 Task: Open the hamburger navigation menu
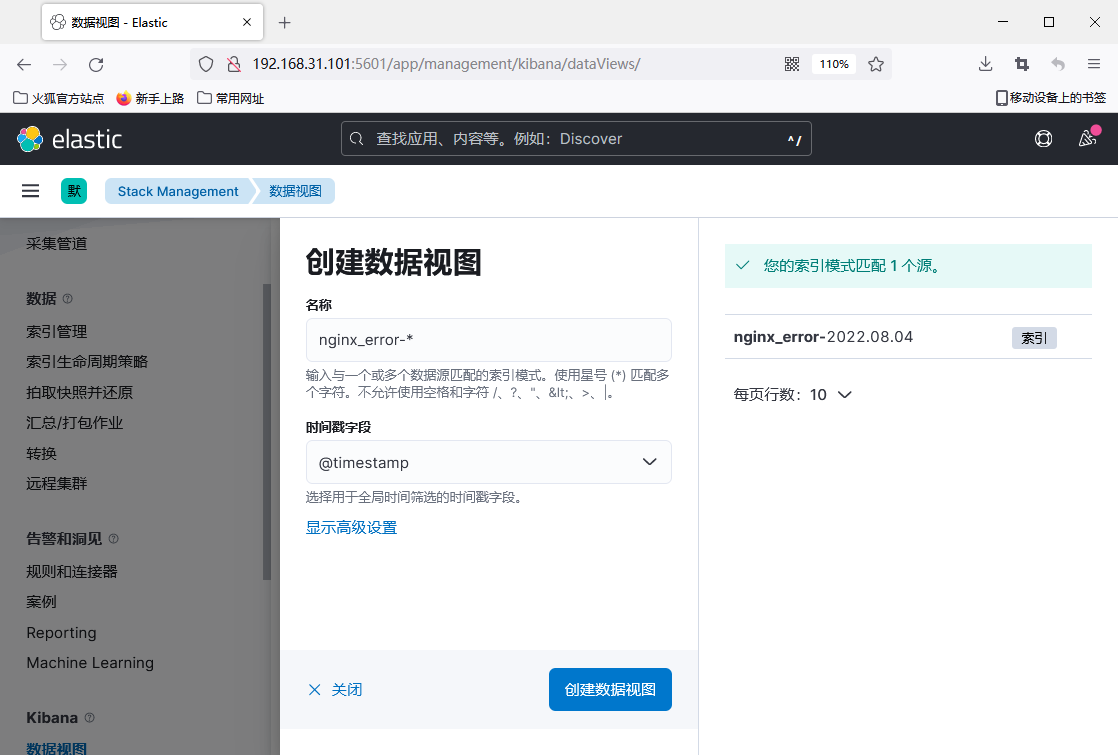[x=31, y=191]
